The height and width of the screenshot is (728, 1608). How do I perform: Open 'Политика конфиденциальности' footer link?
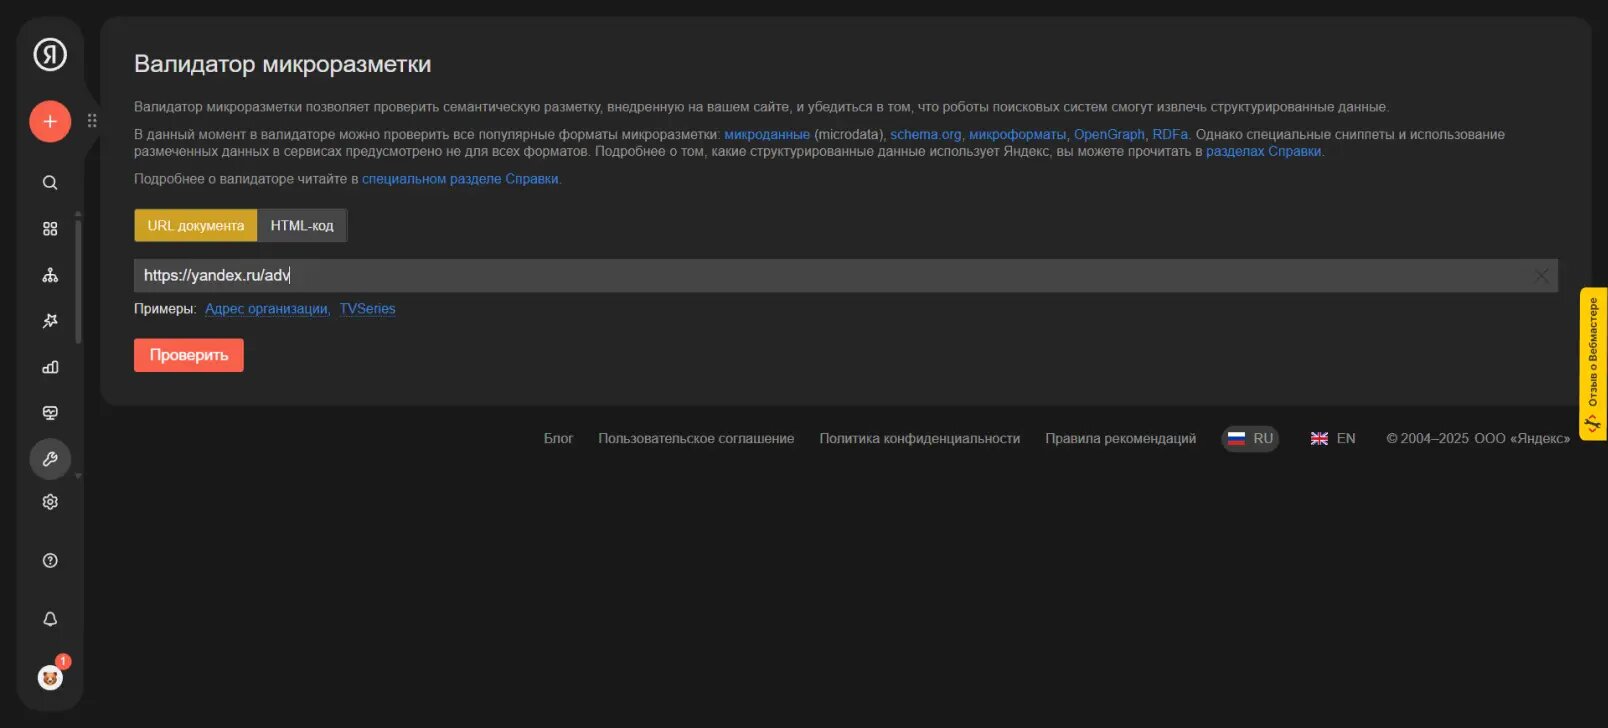click(920, 438)
